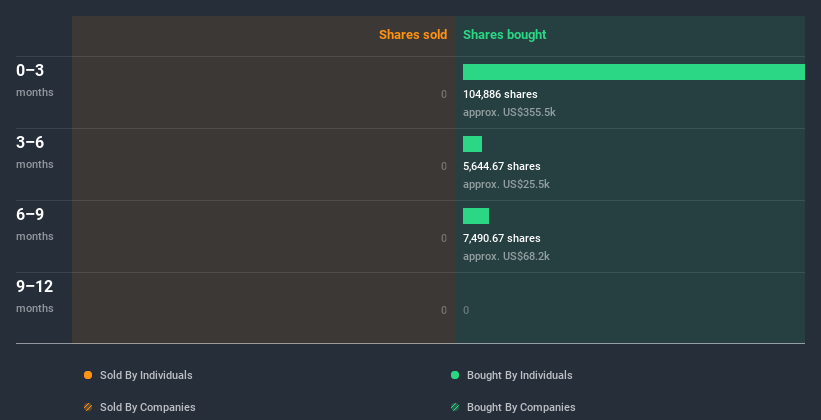
Task: Click the sold 0 value in 3–6 months row
Action: (444, 166)
